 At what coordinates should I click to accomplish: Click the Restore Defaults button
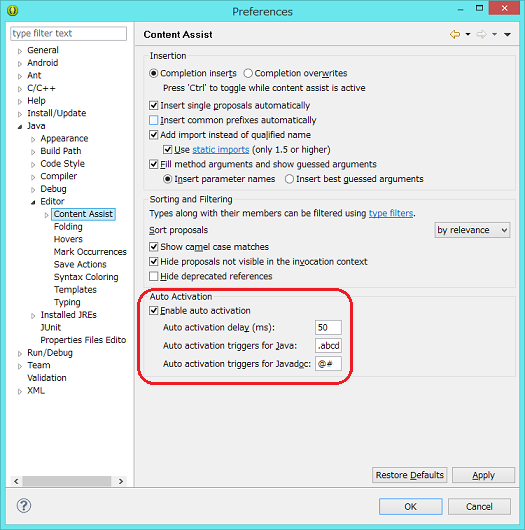pos(409,475)
